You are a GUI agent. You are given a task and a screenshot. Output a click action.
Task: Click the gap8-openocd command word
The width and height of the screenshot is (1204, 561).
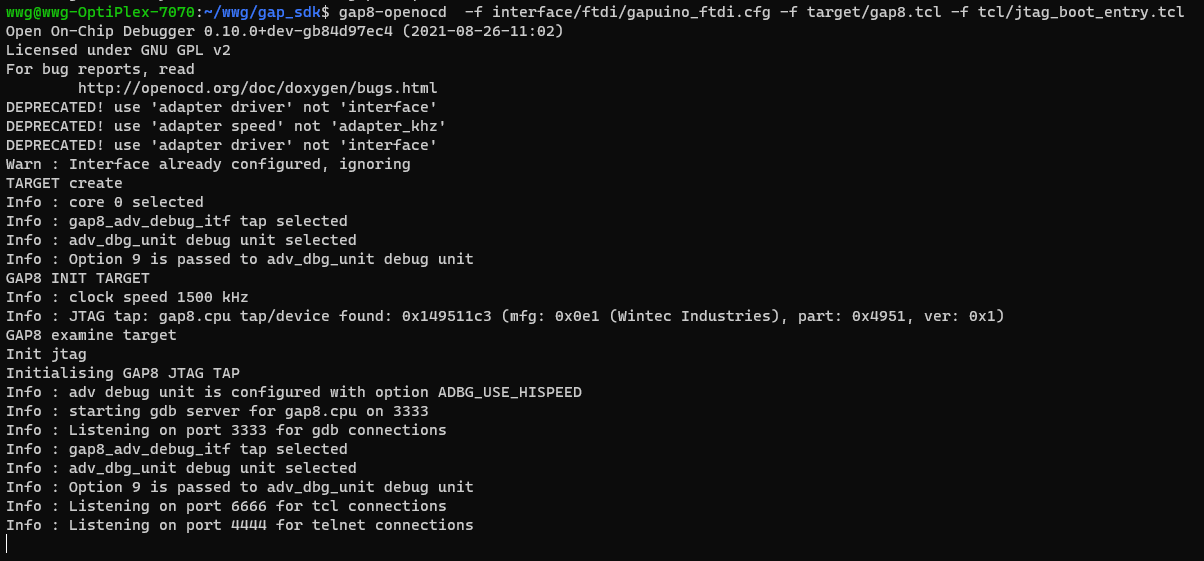pyautogui.click(x=392, y=12)
